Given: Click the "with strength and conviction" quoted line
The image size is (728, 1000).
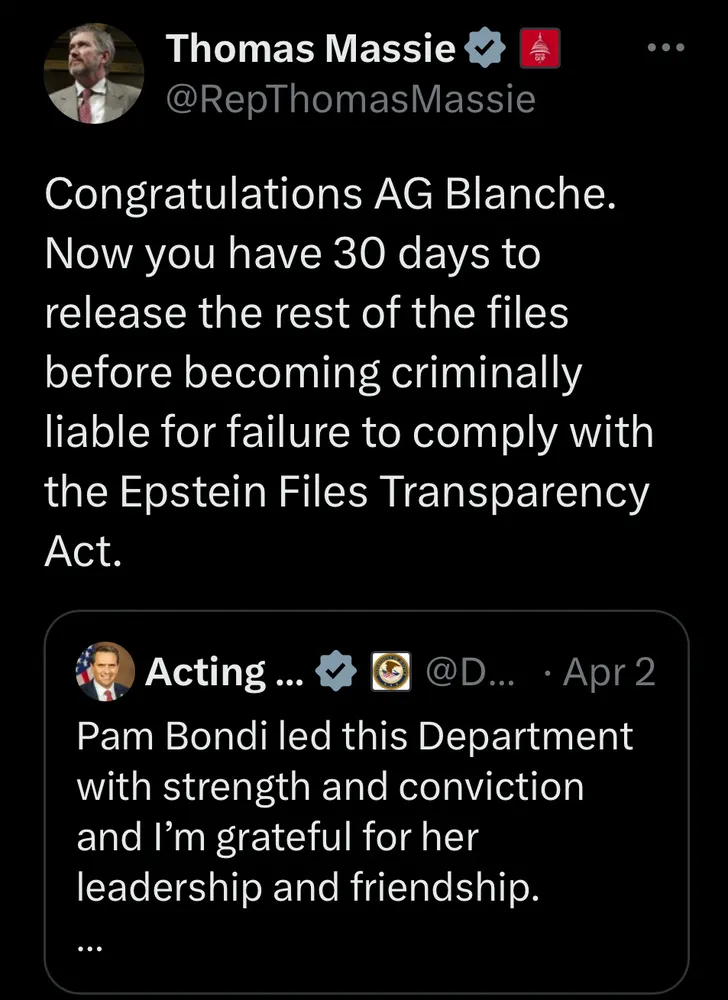Looking at the screenshot, I should (x=330, y=787).
